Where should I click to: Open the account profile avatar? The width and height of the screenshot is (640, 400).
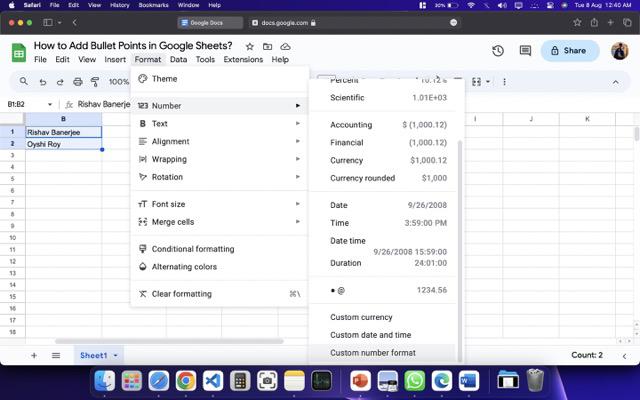[x=619, y=51]
